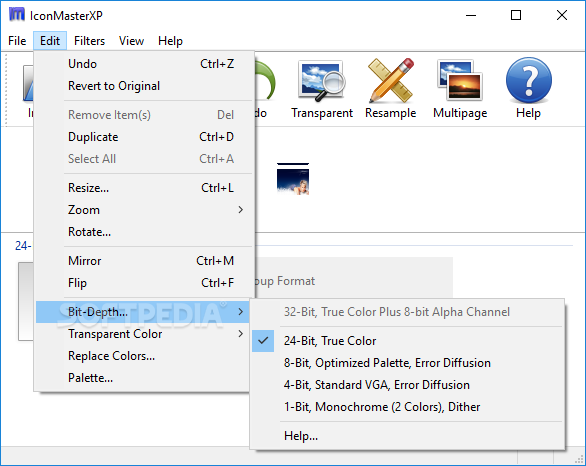Open the View menu
Screen dimensions: 586x466
point(131,41)
